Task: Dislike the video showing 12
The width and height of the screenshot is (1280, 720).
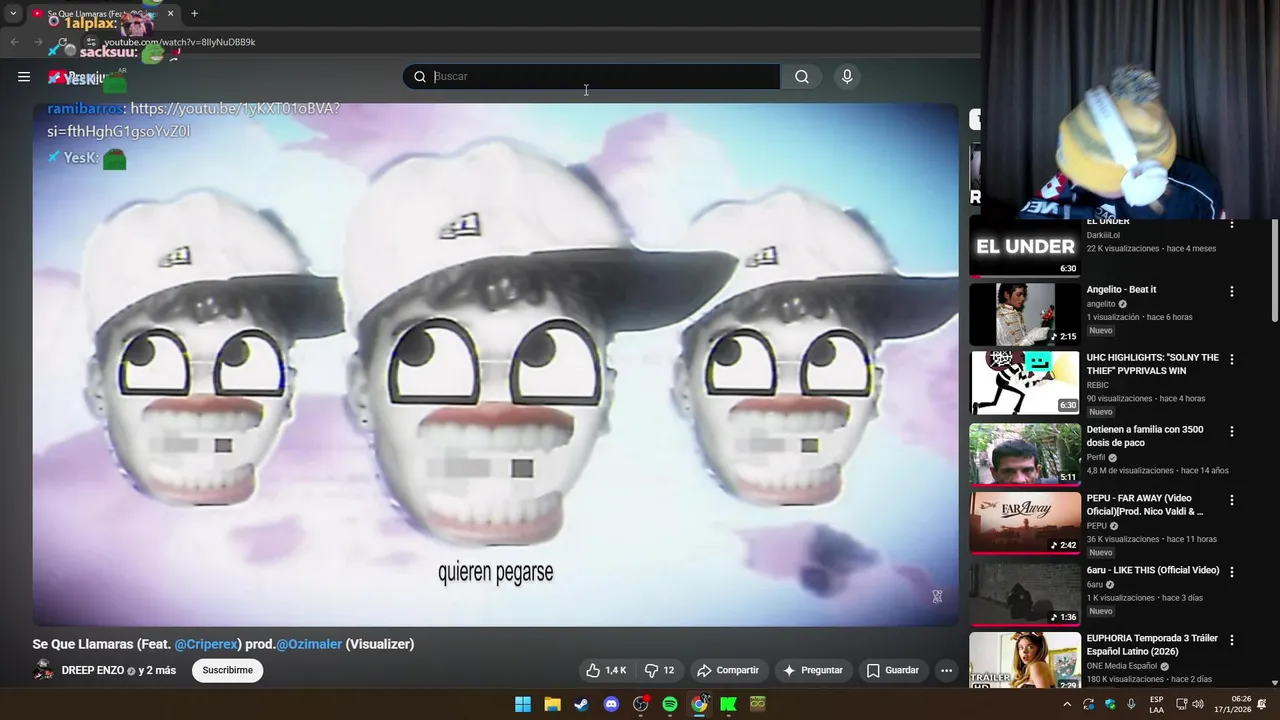Action: pos(659,670)
